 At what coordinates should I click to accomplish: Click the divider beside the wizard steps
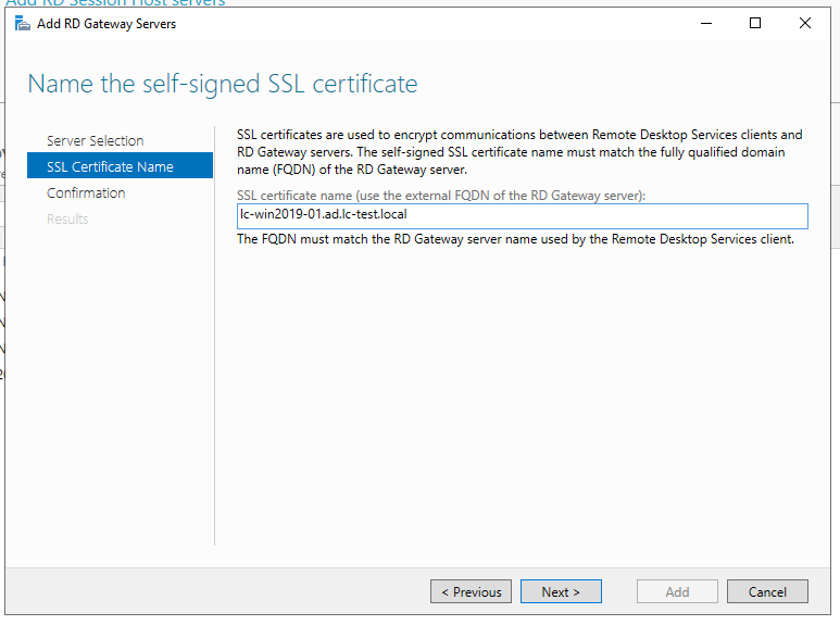pos(215,335)
